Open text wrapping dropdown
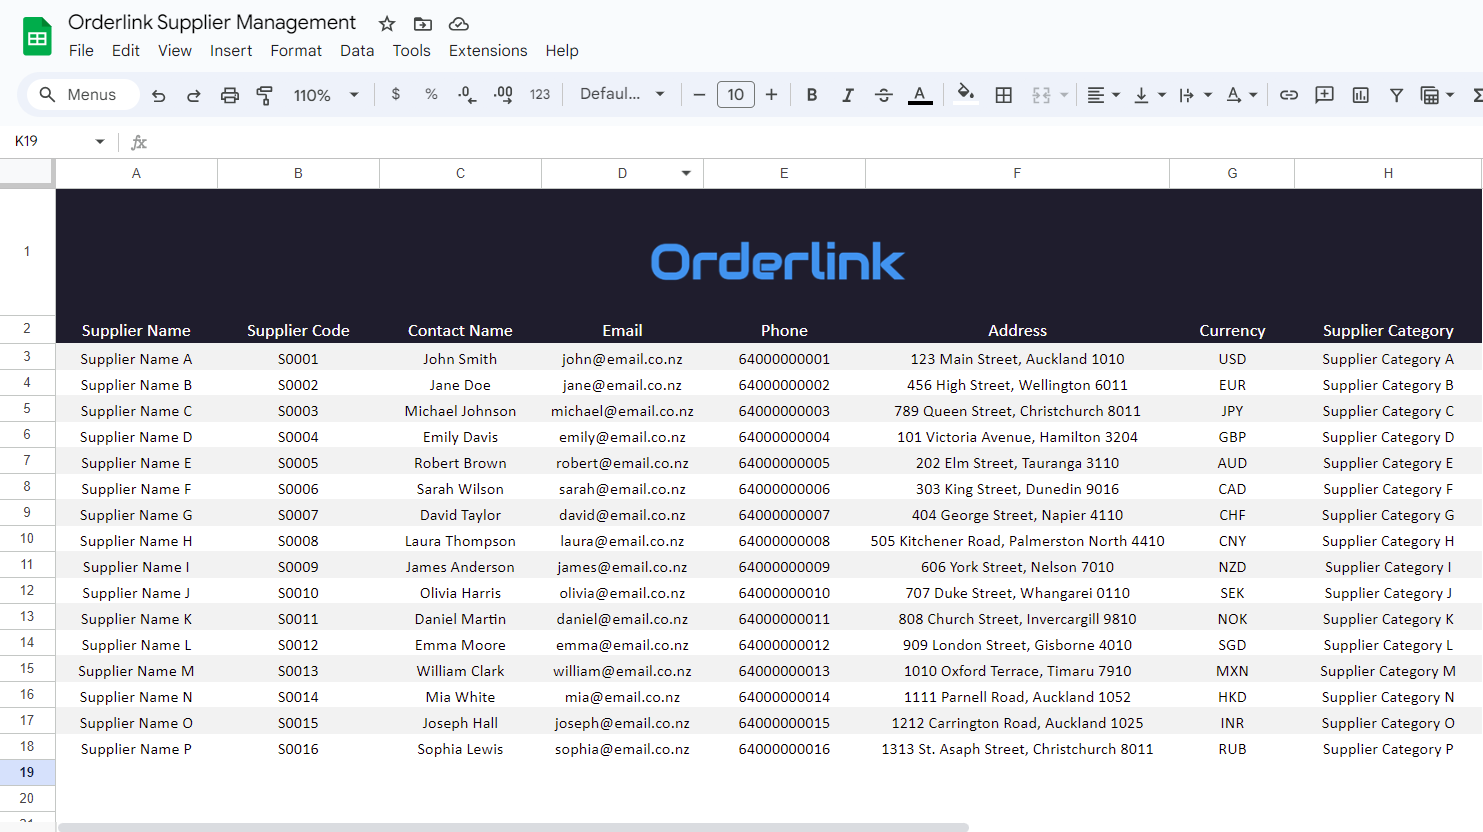Screen dimensions: 1483x832 tap(1195, 94)
